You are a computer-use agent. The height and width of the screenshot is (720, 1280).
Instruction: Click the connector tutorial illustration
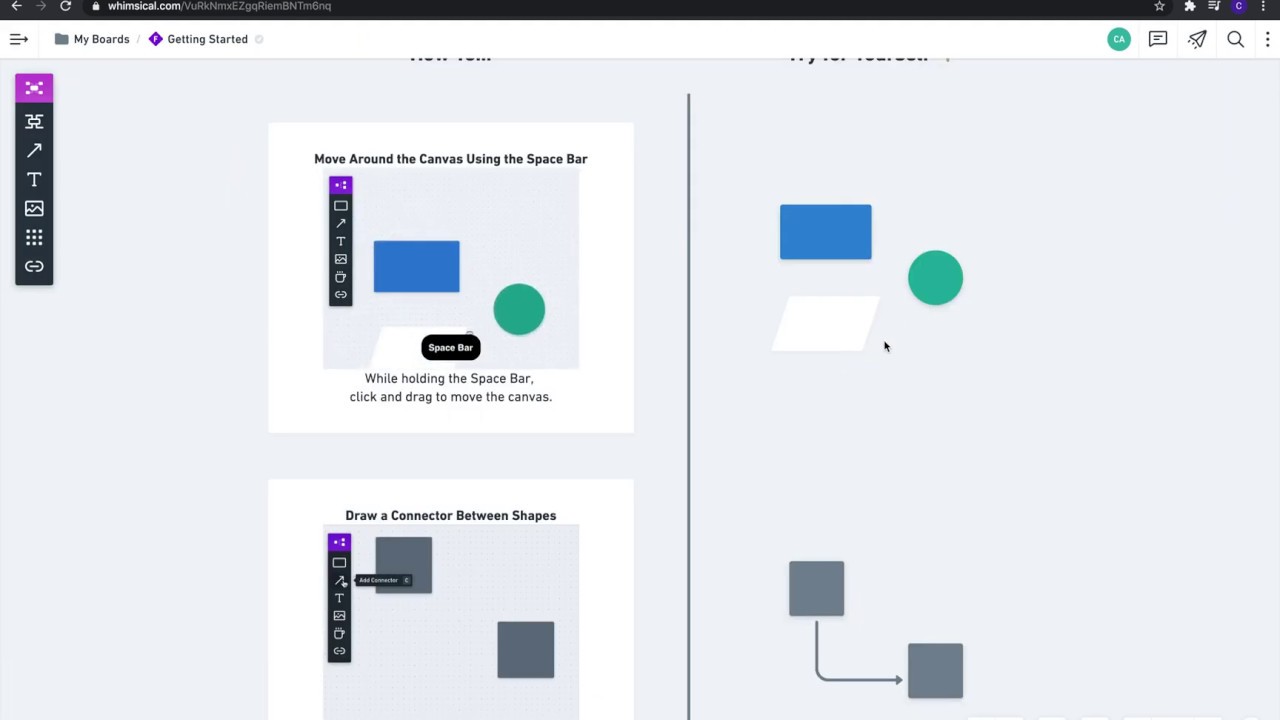point(451,624)
